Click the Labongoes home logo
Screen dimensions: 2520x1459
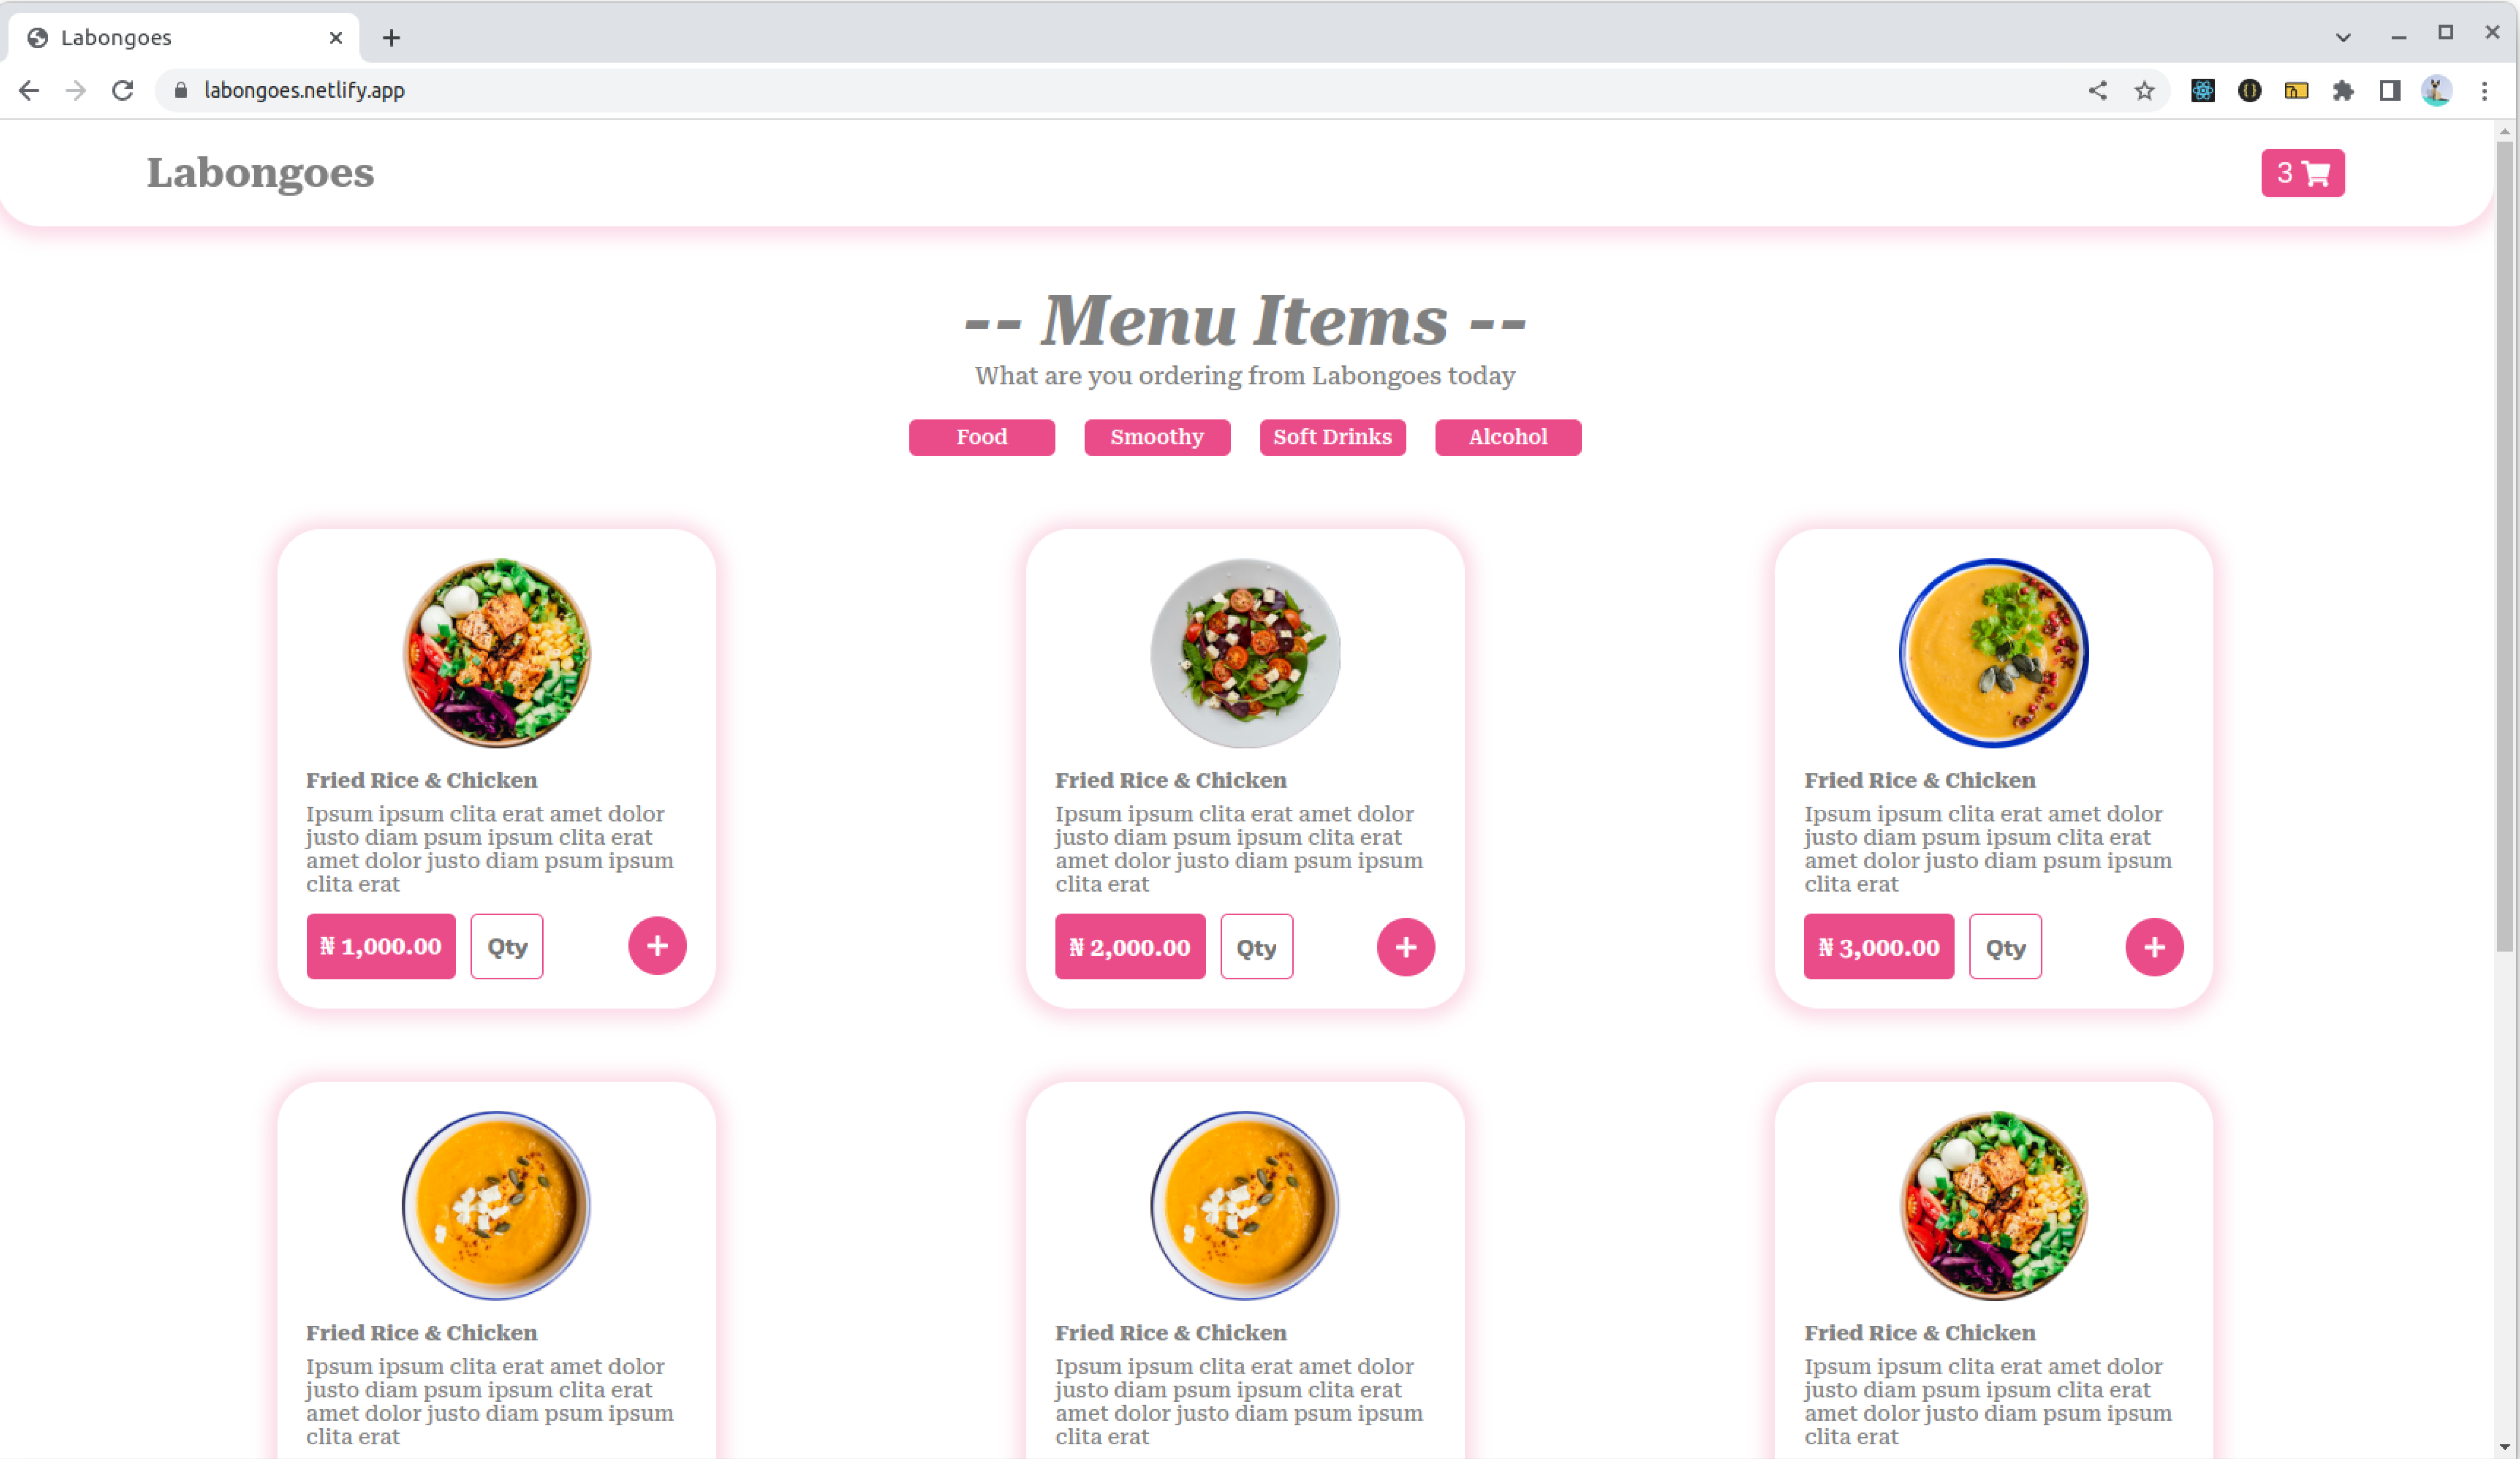260,172
